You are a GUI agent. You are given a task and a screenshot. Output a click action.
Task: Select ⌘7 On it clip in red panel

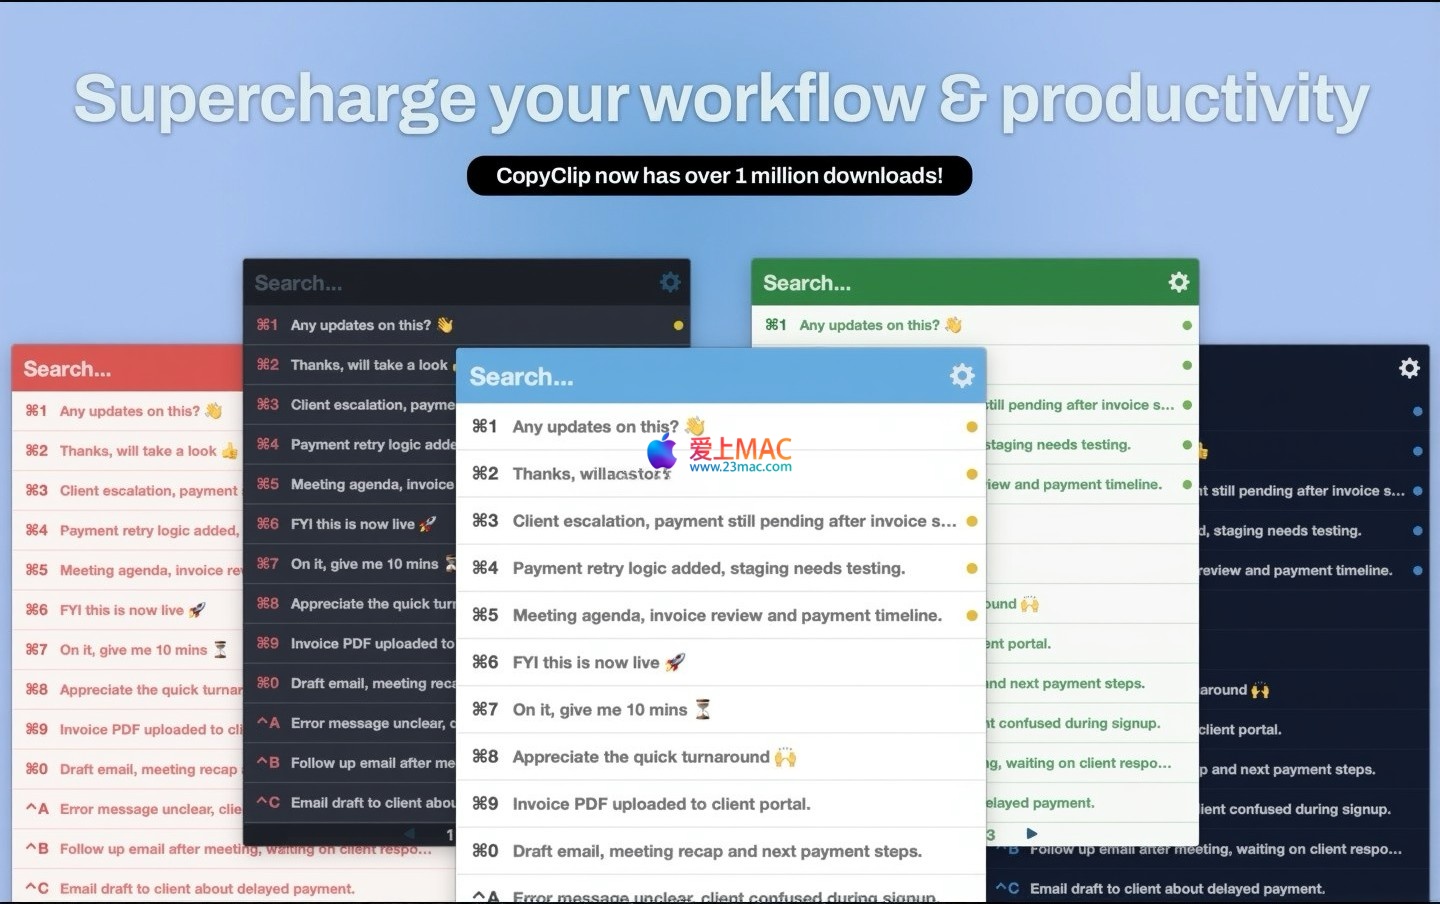click(x=132, y=650)
